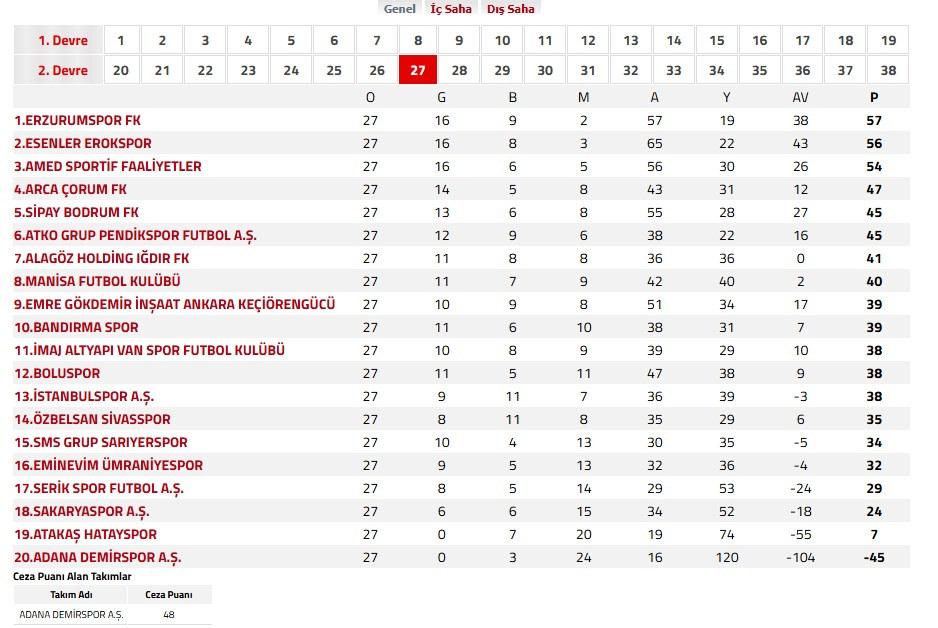Screen dimensions: 938x628
Task: Switch to the Genel standings tab
Action: coord(399,9)
